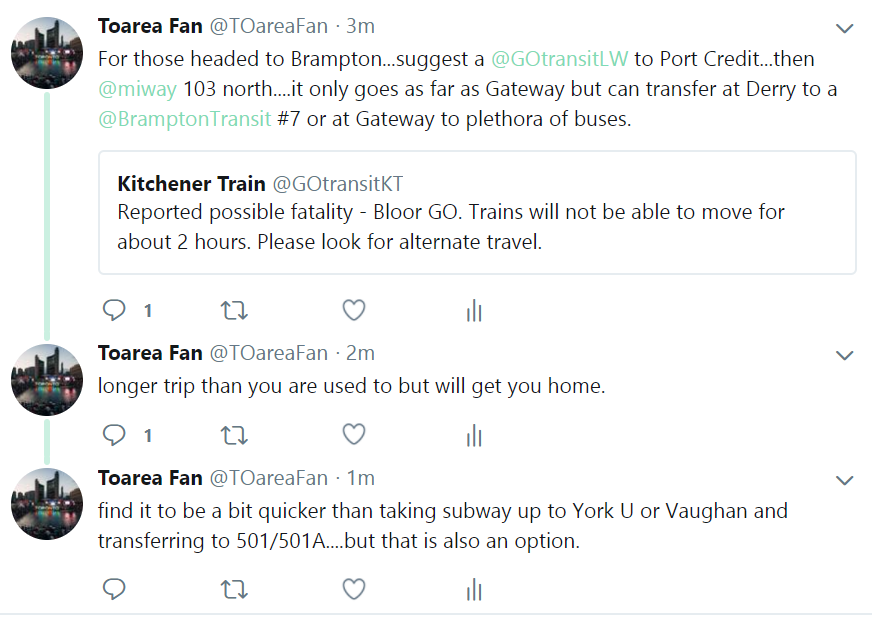Expand the first tweet's more options chevron
This screenshot has width=872, height=617.
pyautogui.click(x=845, y=28)
